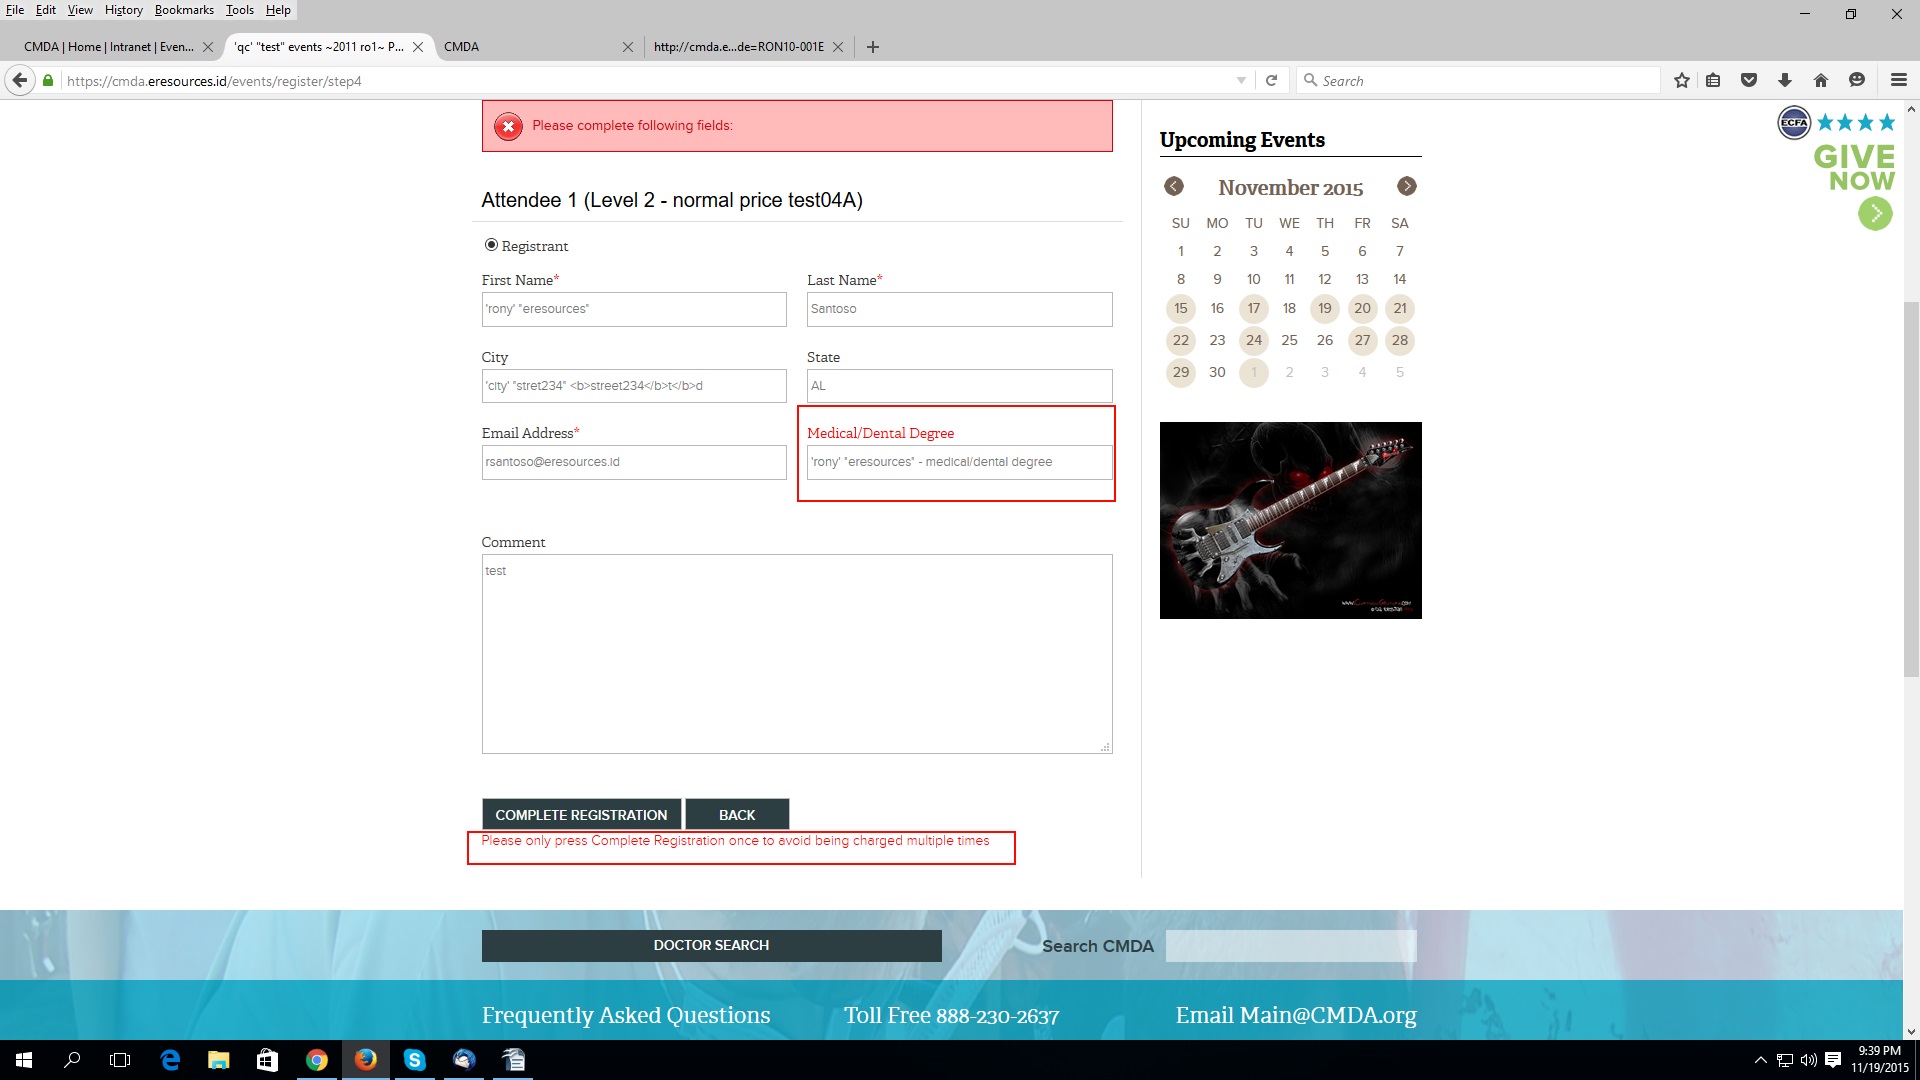Open Windows taskbar search

coord(72,1060)
